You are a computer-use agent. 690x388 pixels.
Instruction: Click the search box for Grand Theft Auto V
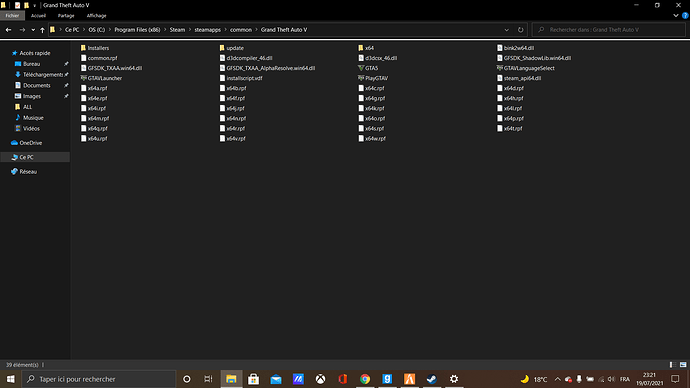(x=609, y=30)
